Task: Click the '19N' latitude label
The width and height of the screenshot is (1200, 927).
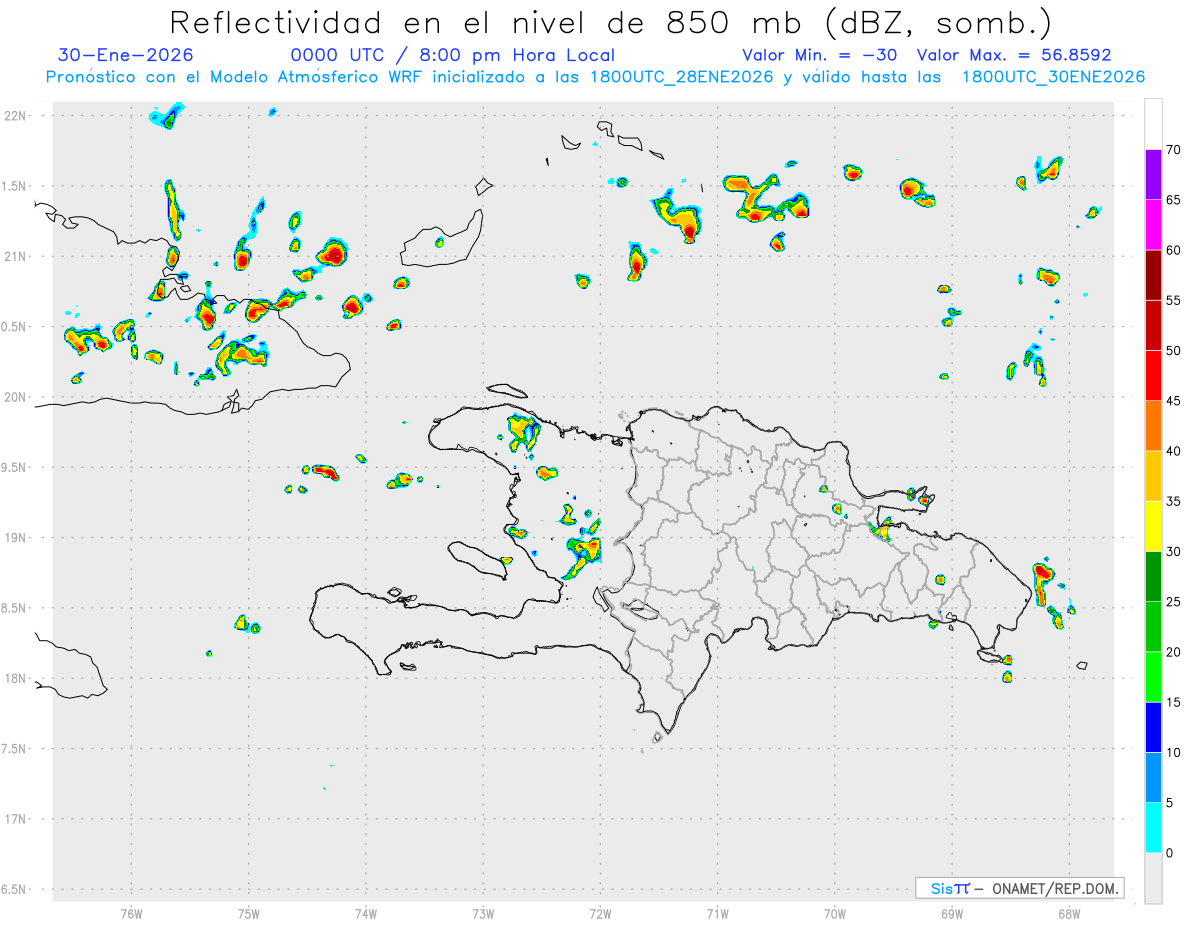Action: pos(16,538)
